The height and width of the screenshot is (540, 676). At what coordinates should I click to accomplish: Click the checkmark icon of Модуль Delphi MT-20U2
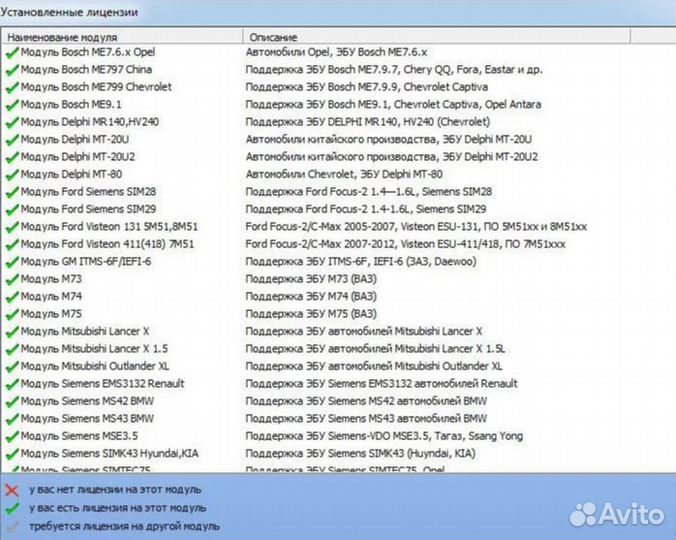coord(12,157)
